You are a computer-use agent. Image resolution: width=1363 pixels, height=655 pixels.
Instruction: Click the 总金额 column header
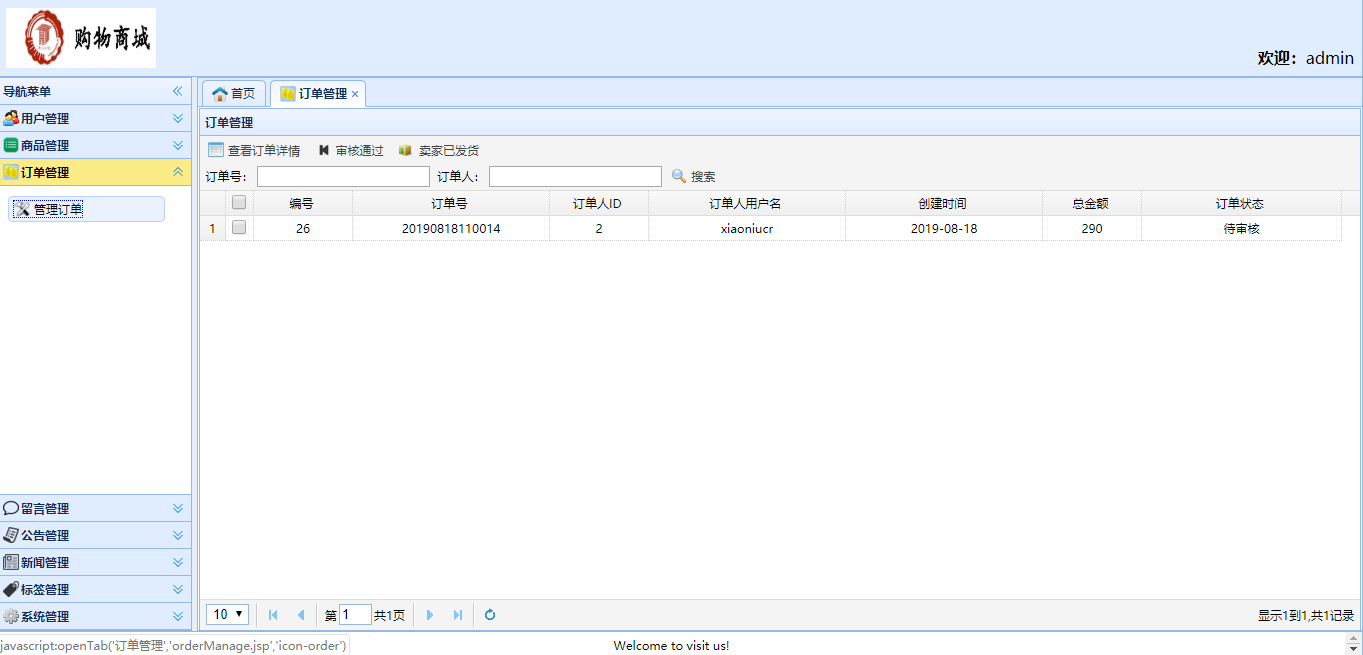[1091, 204]
